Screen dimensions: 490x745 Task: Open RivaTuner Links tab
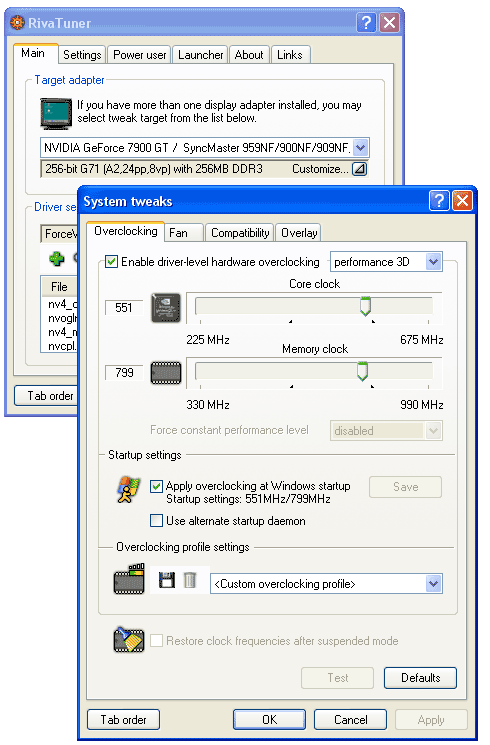point(290,55)
